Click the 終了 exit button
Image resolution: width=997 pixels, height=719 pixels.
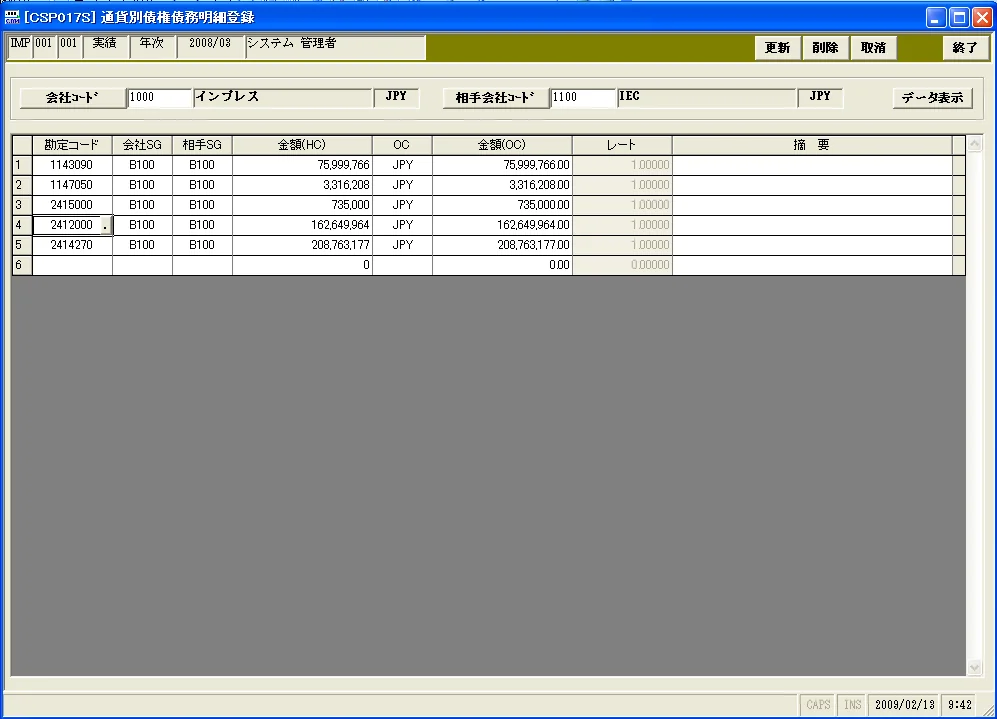[x=965, y=48]
